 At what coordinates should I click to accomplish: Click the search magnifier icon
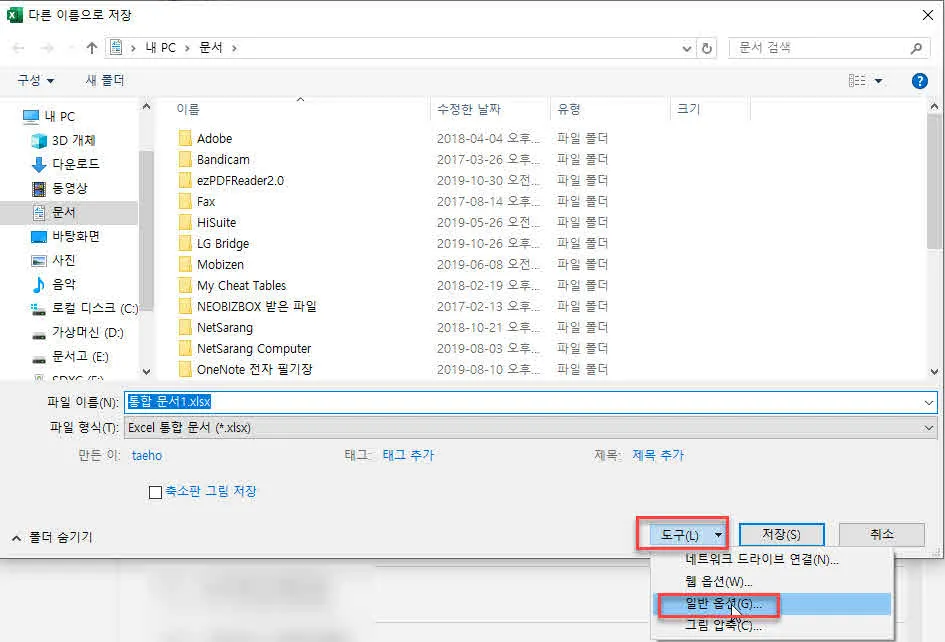917,48
